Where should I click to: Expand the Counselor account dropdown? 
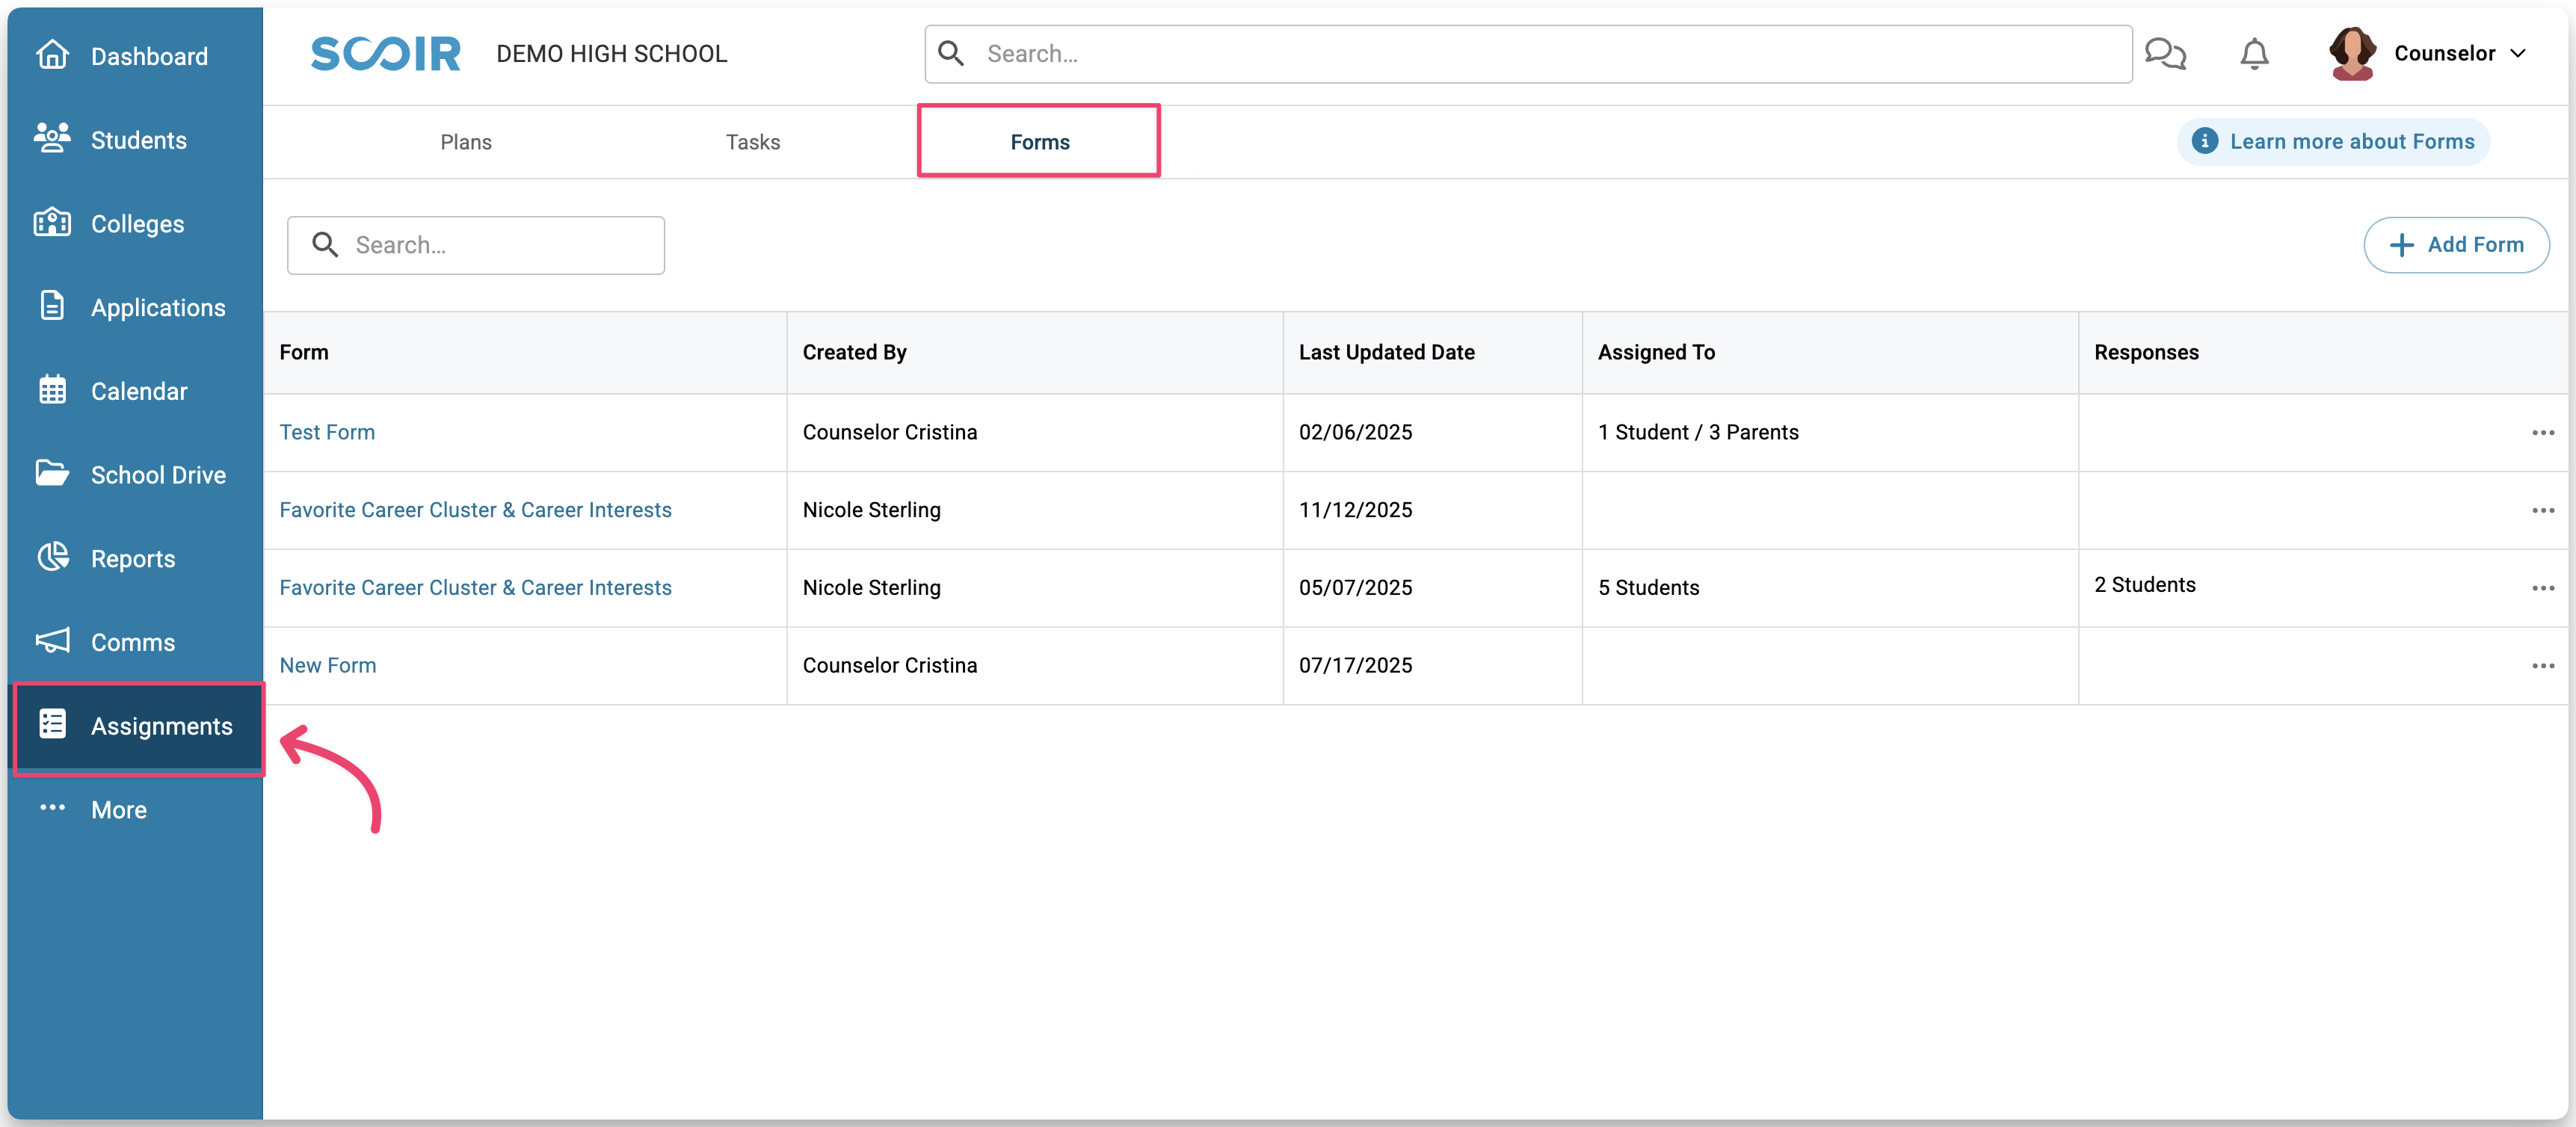tap(2516, 54)
